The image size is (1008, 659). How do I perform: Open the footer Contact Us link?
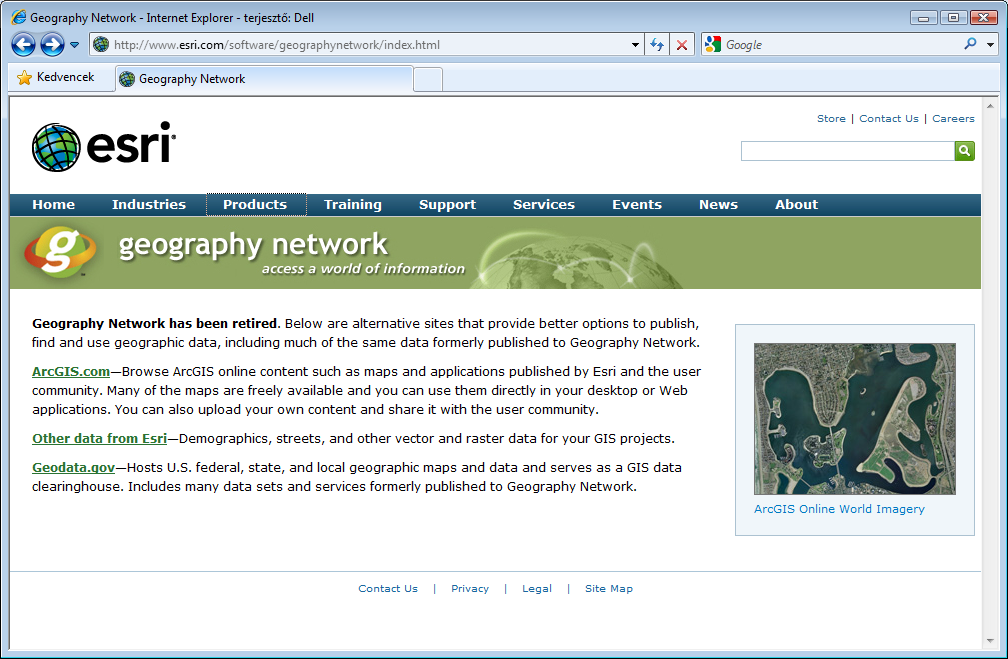(388, 588)
